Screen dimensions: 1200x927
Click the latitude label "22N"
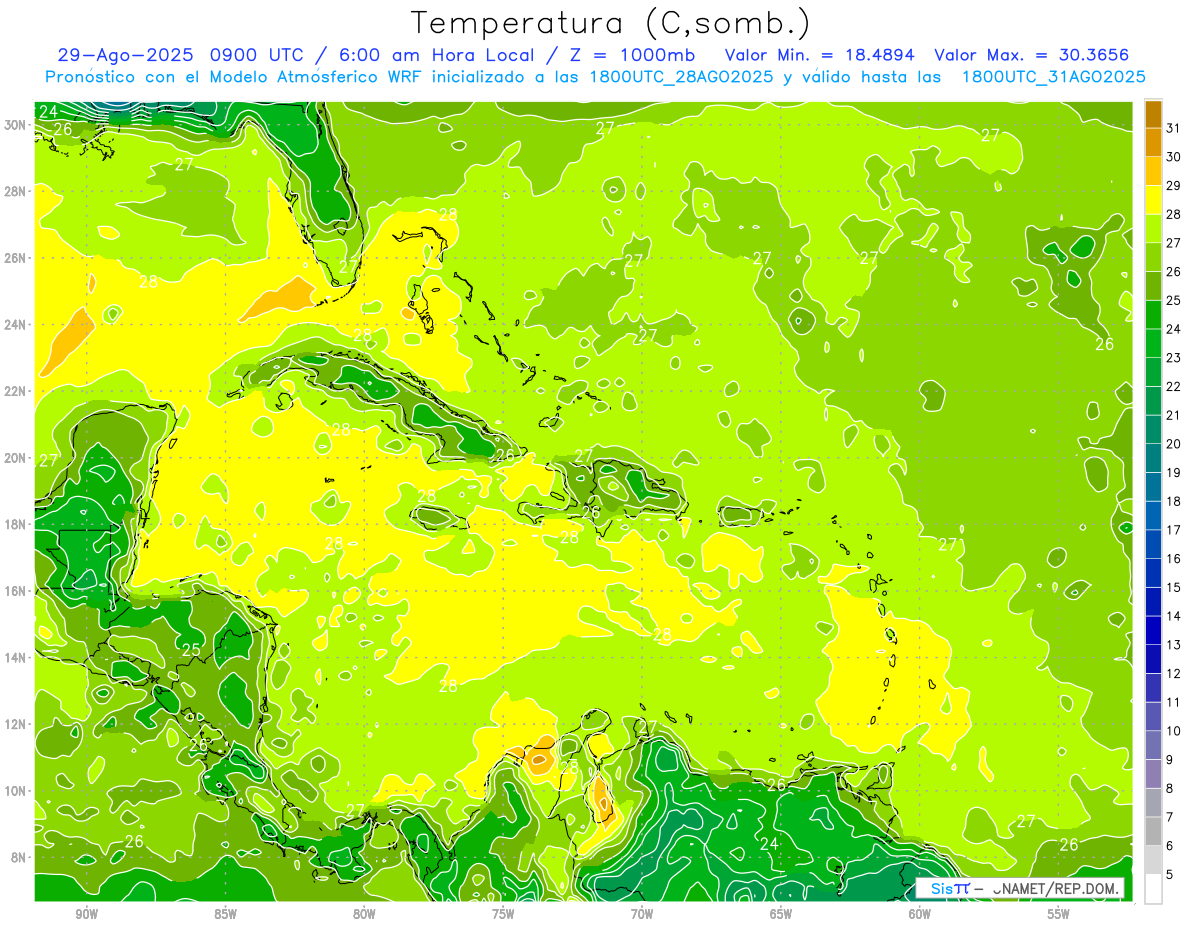tap(15, 391)
